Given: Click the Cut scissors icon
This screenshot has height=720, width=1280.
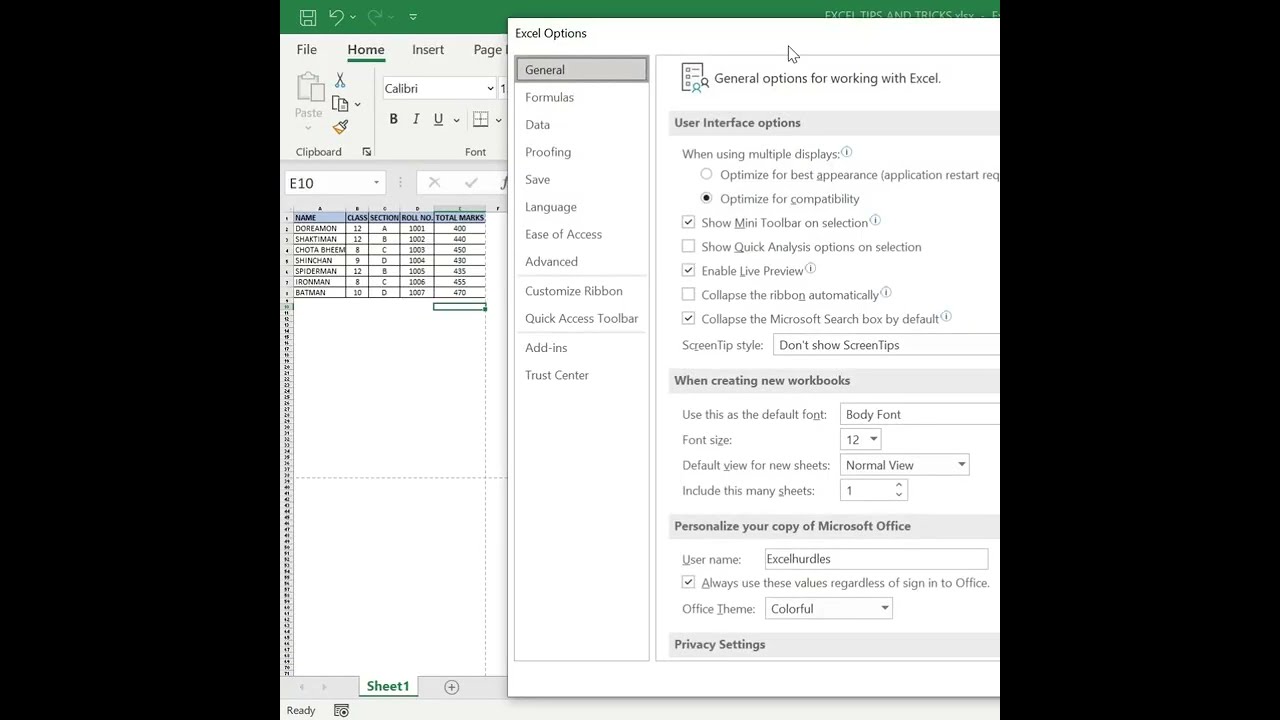Looking at the screenshot, I should [x=340, y=81].
